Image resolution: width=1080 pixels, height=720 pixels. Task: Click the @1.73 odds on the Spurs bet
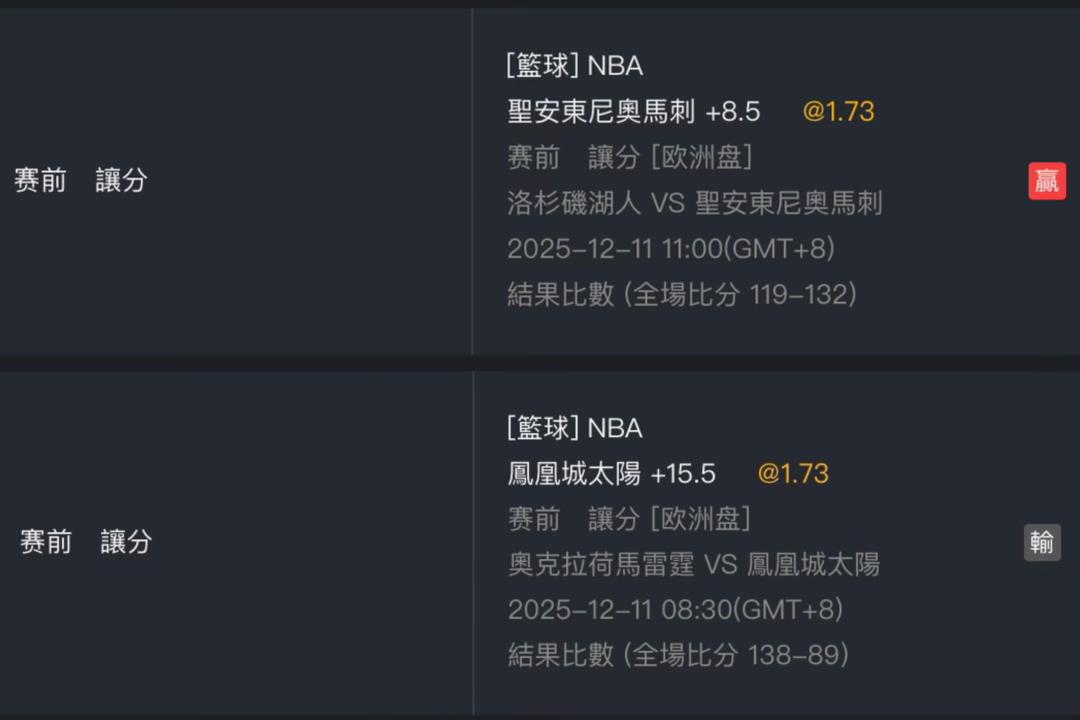point(838,112)
